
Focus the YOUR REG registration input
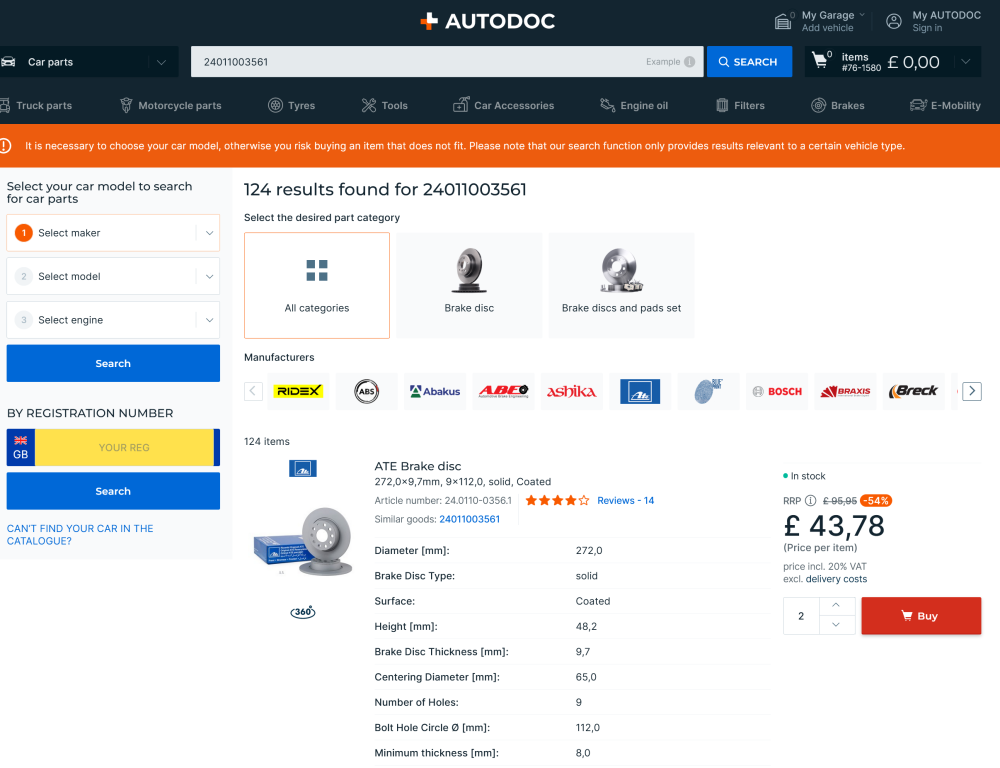(x=124, y=448)
